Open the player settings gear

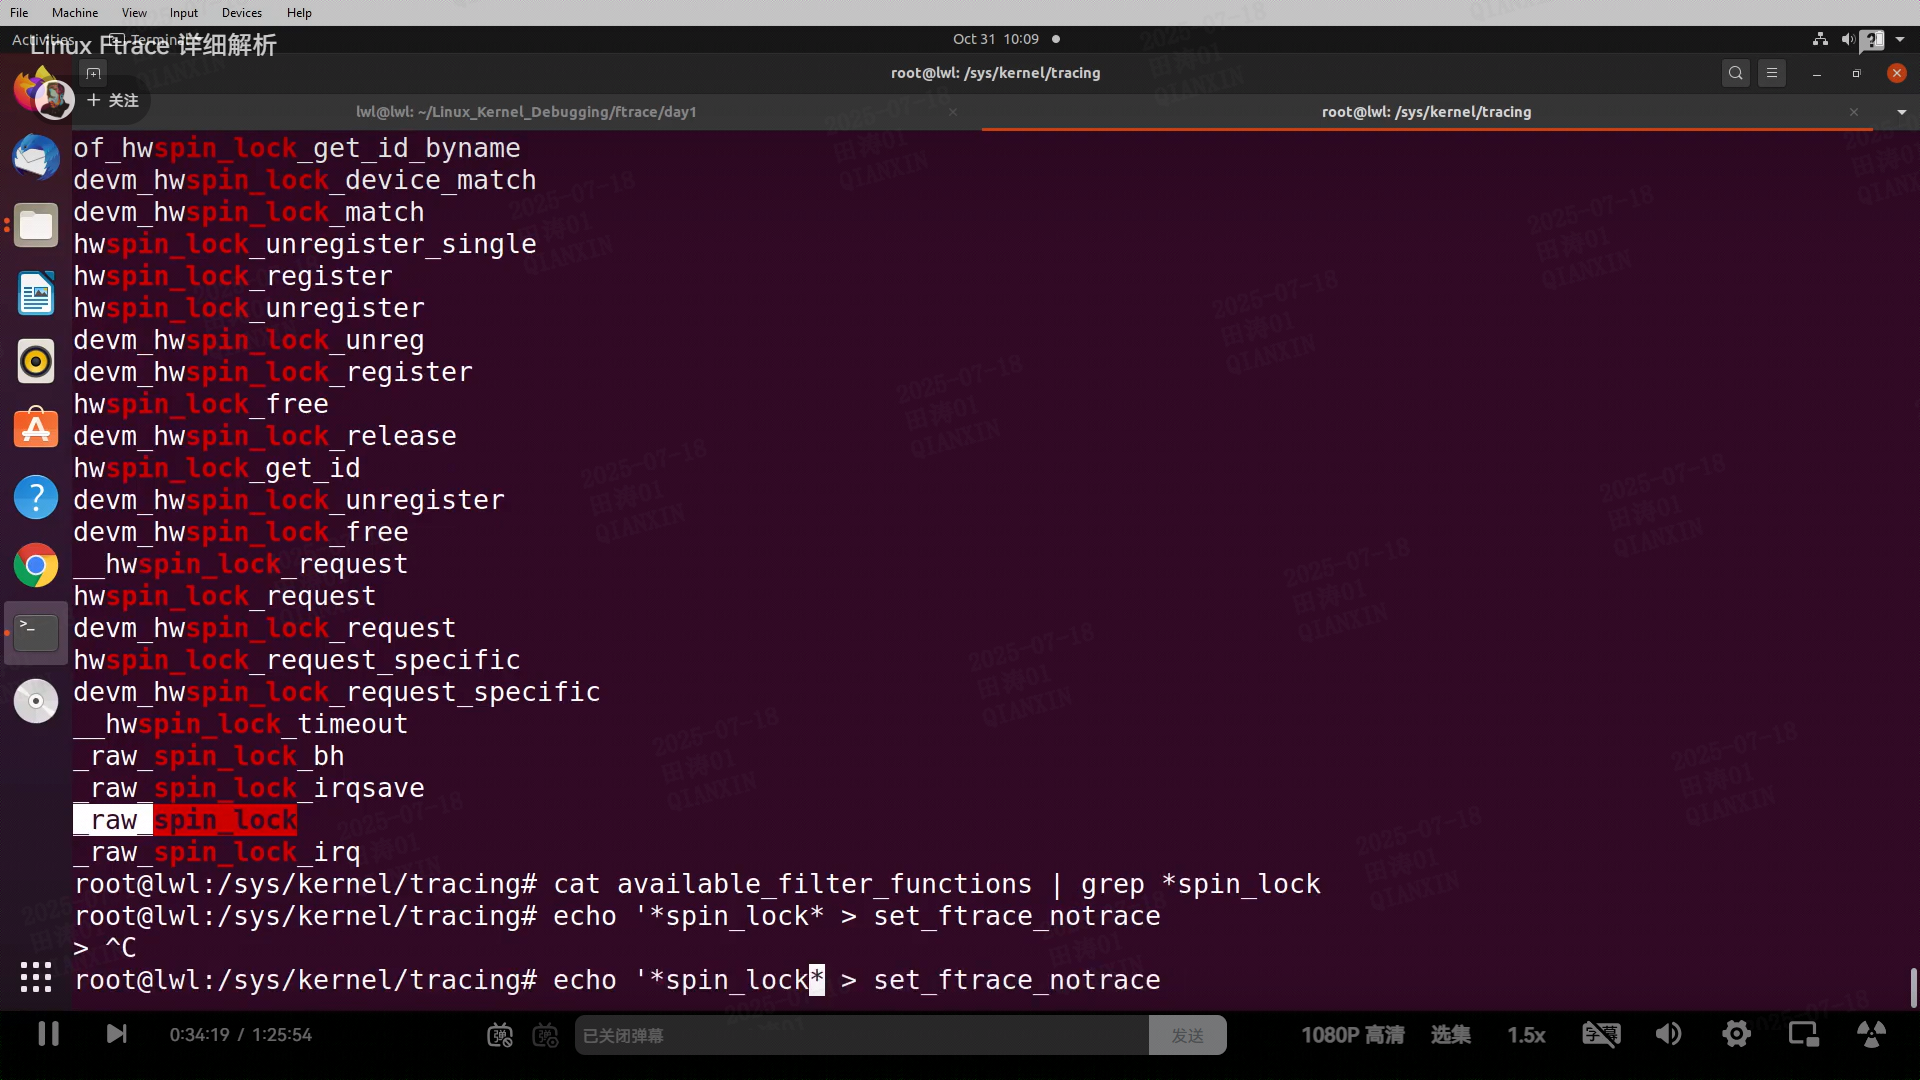[x=1736, y=1035]
